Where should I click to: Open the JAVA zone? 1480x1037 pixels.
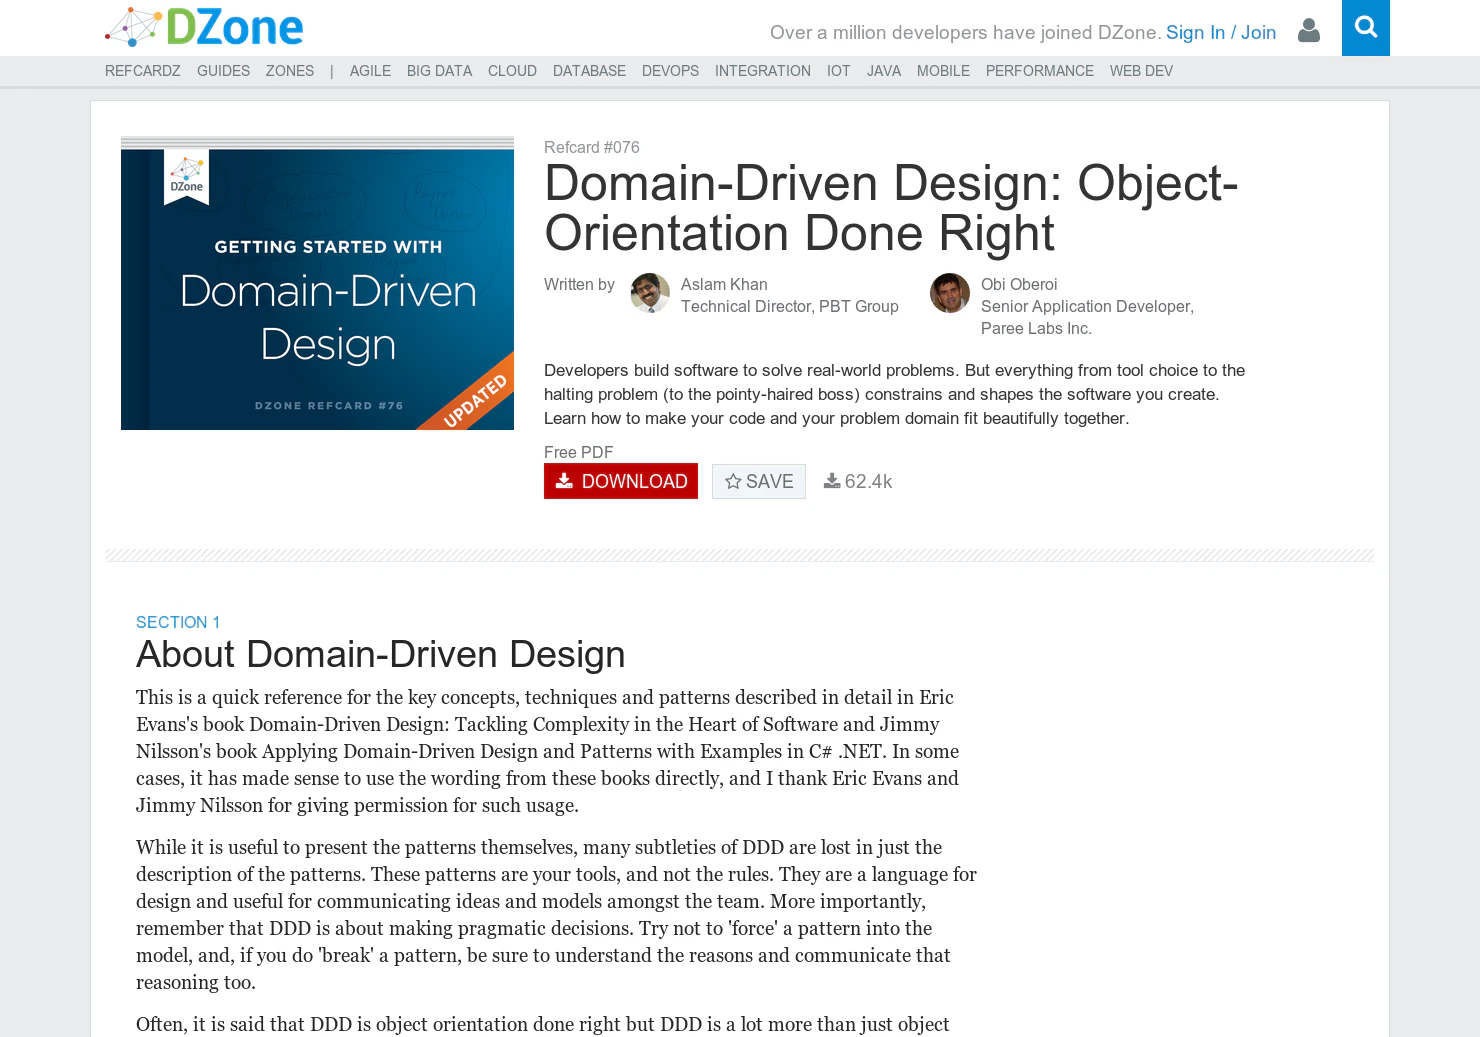(x=884, y=70)
